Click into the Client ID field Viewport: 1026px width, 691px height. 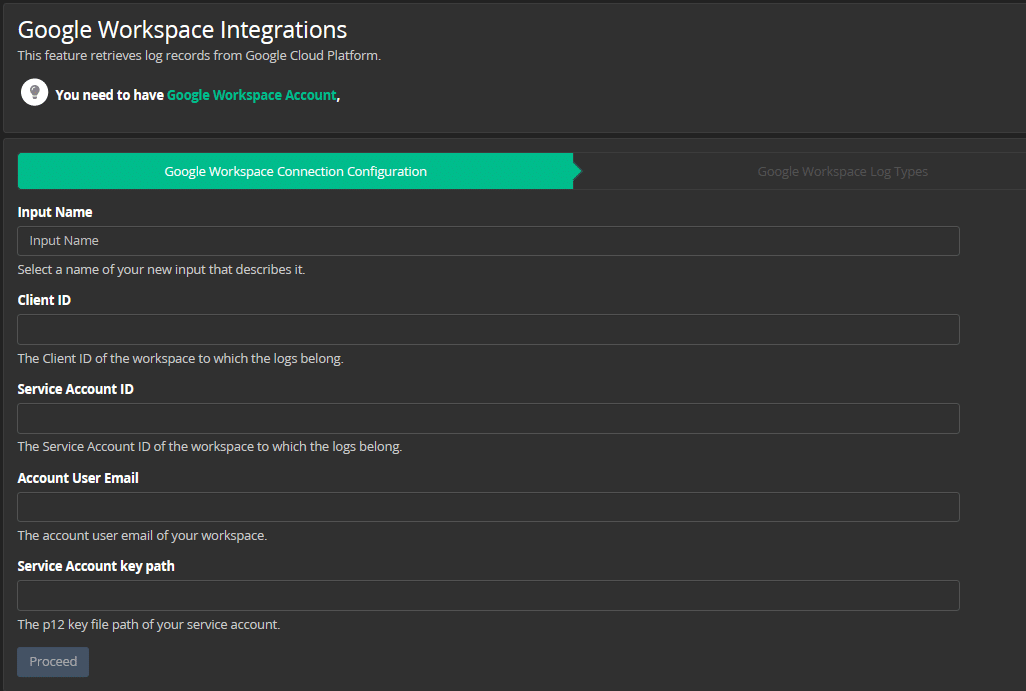pyautogui.click(x=488, y=330)
